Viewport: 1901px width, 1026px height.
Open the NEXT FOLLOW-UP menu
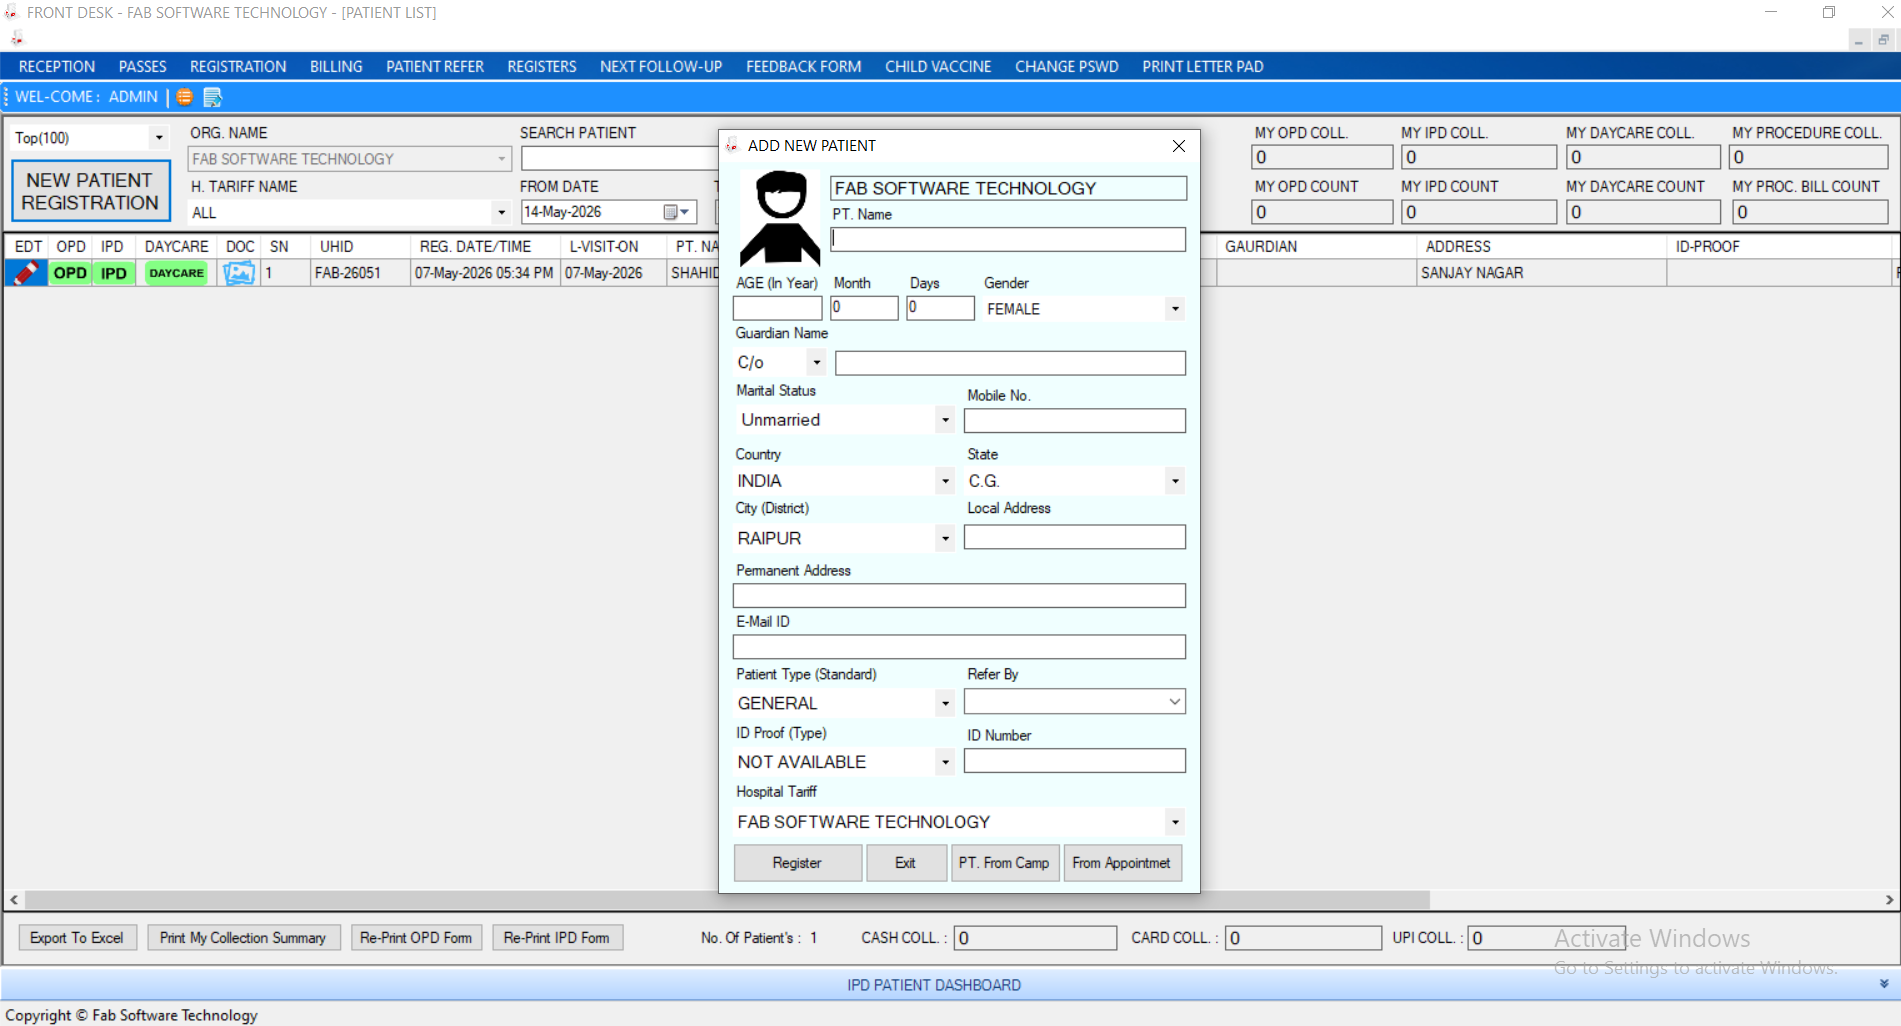[x=661, y=67]
